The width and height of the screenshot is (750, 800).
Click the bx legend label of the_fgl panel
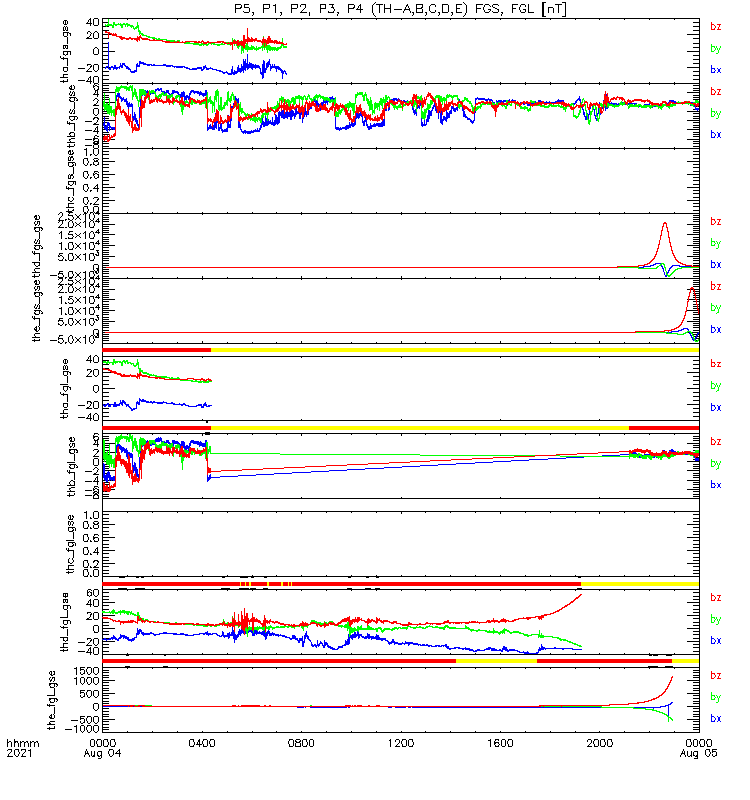click(715, 718)
